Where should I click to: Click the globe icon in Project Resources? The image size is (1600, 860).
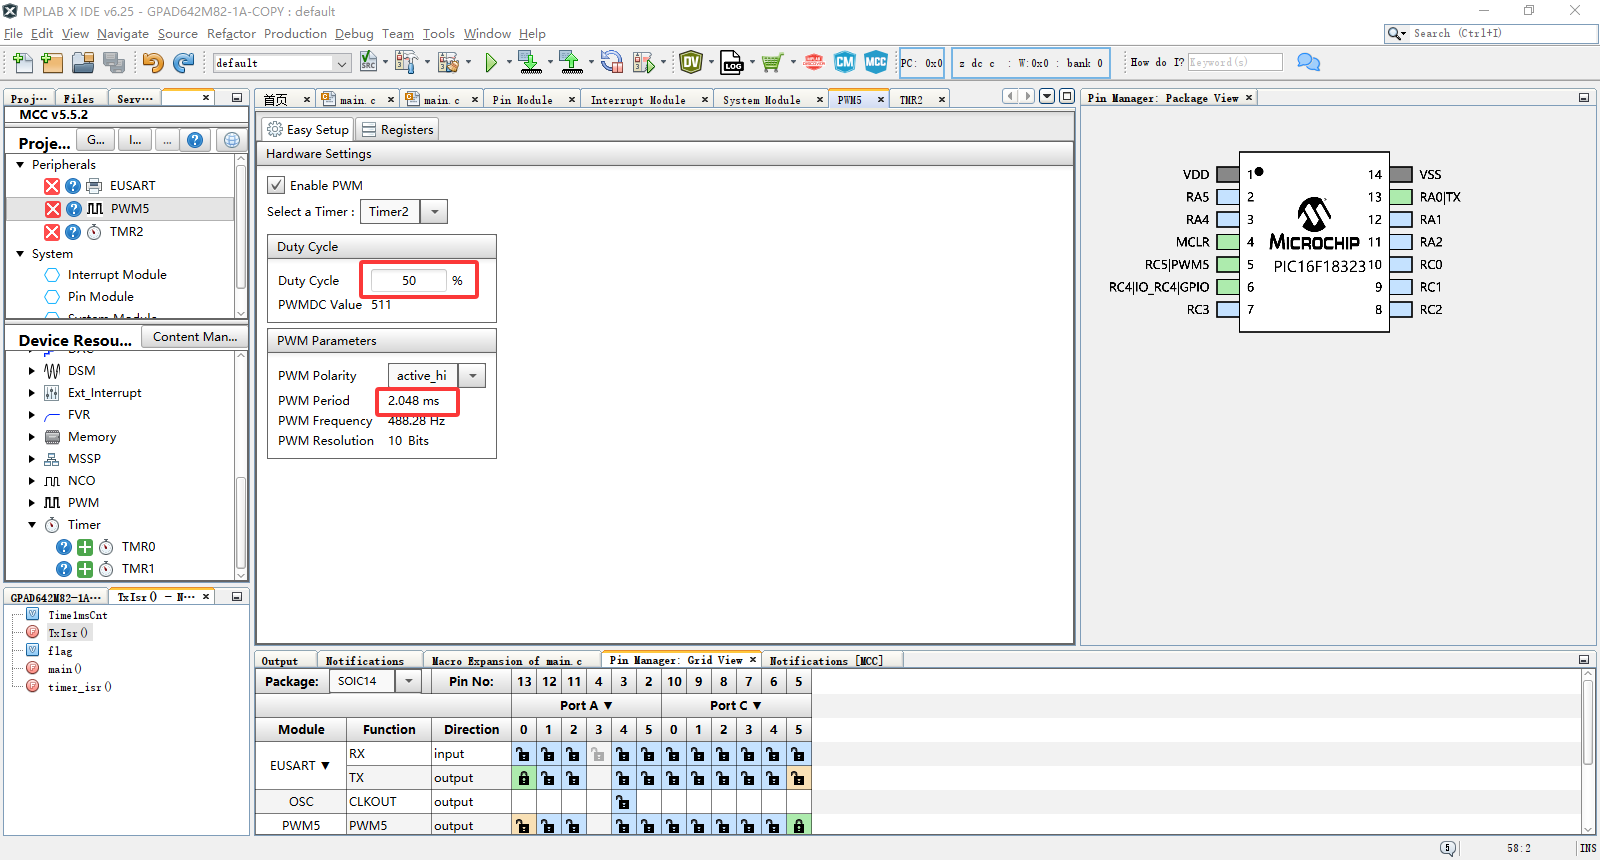[x=231, y=140]
